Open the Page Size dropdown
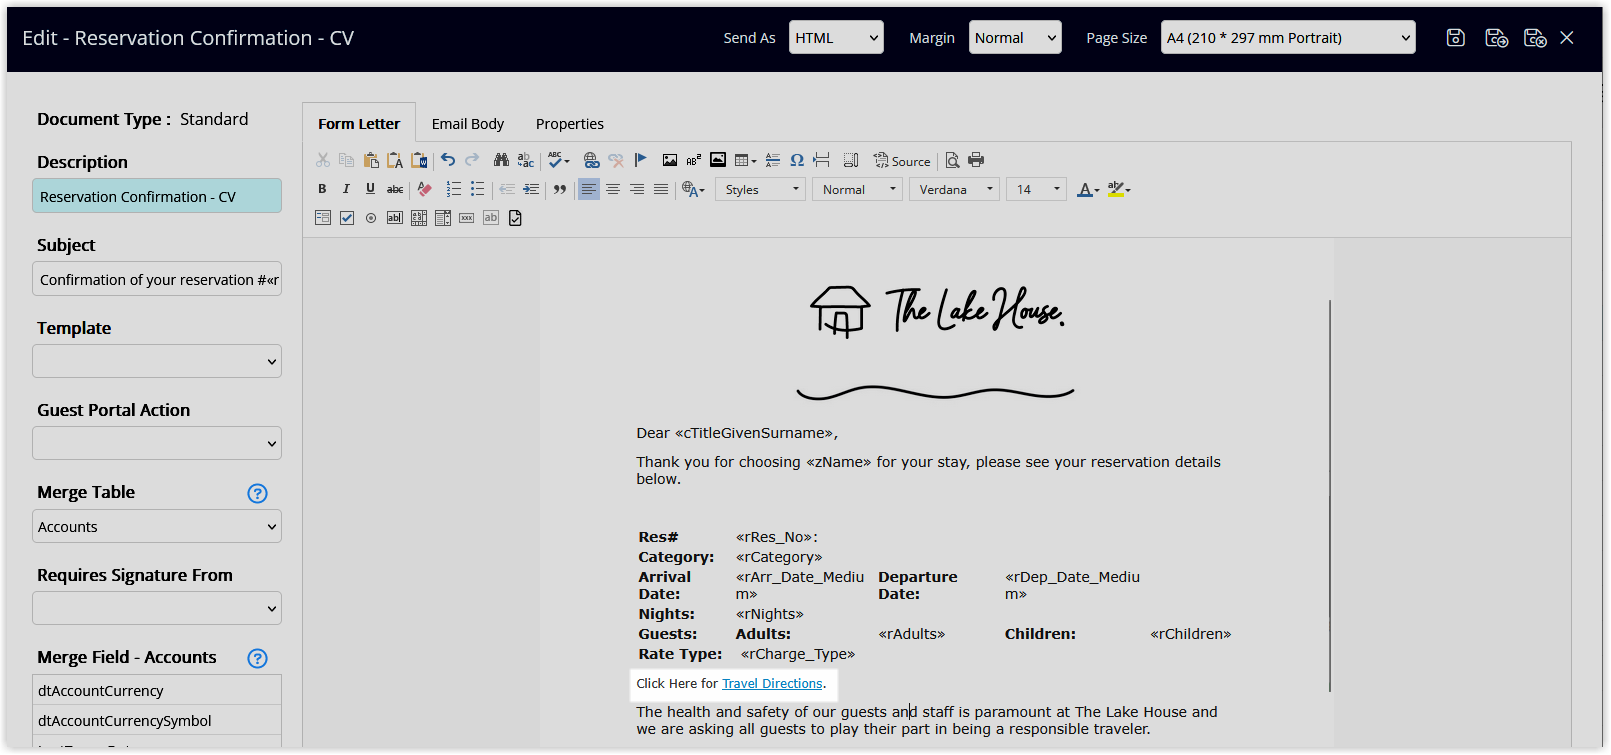 click(x=1288, y=38)
